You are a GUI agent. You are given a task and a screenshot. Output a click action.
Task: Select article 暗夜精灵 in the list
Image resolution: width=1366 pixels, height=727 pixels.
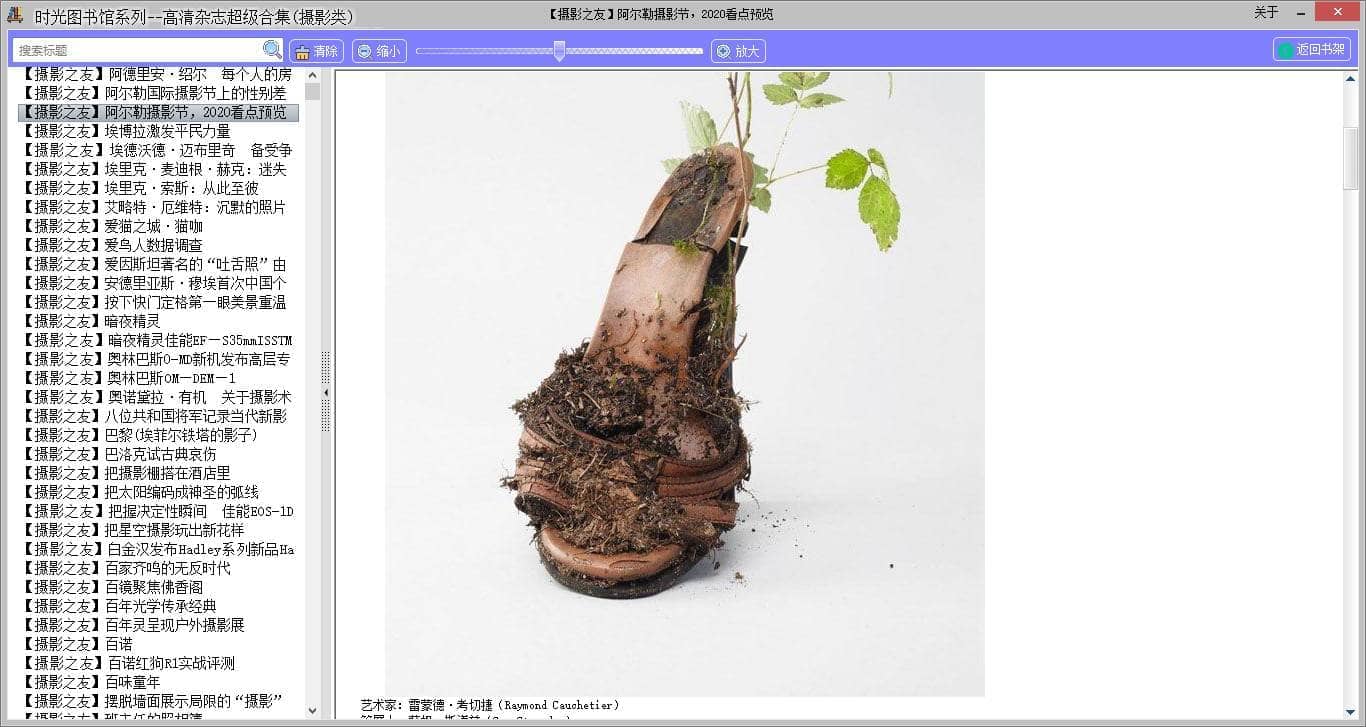tap(132, 321)
